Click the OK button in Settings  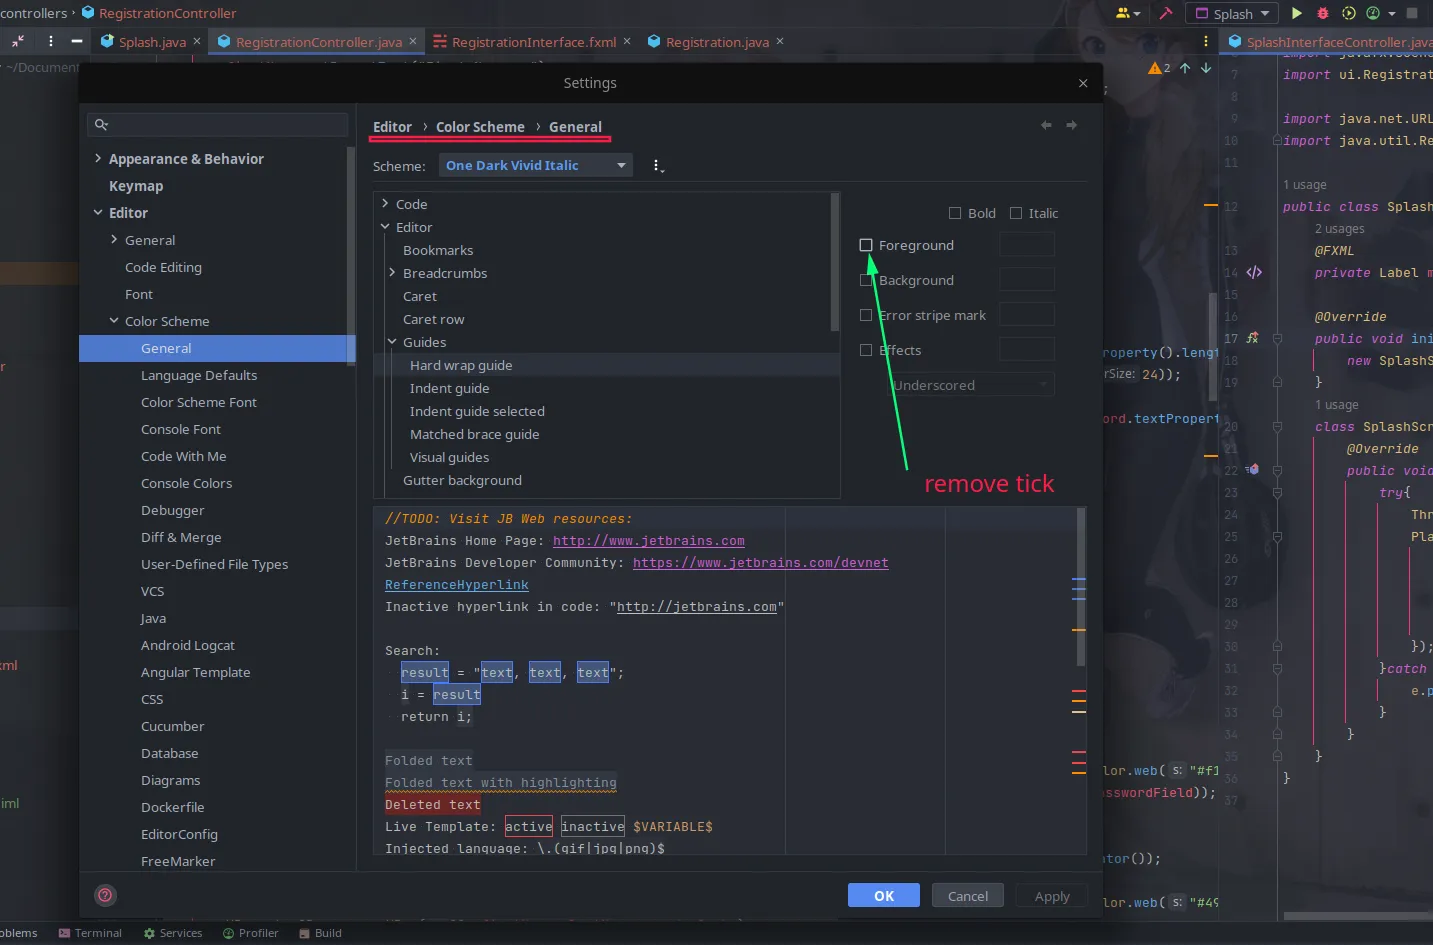pyautogui.click(x=884, y=895)
